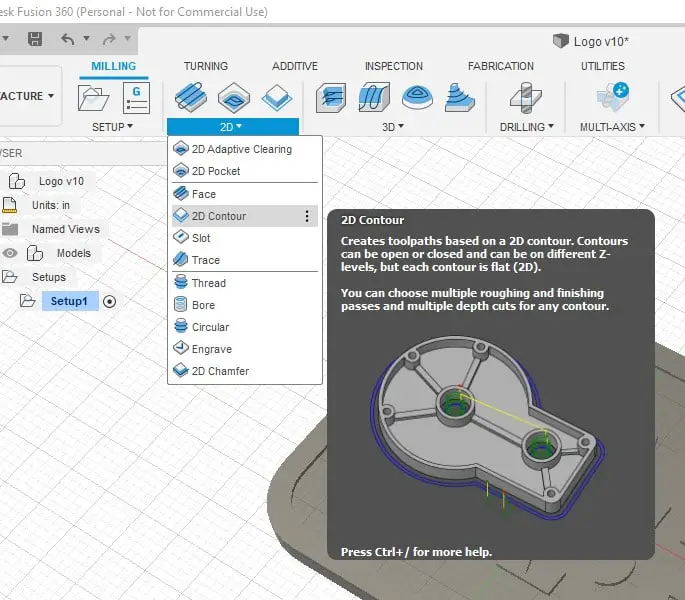Screen dimensions: 685x600
Task: Switch to the UTILITIES tab
Action: (x=602, y=66)
